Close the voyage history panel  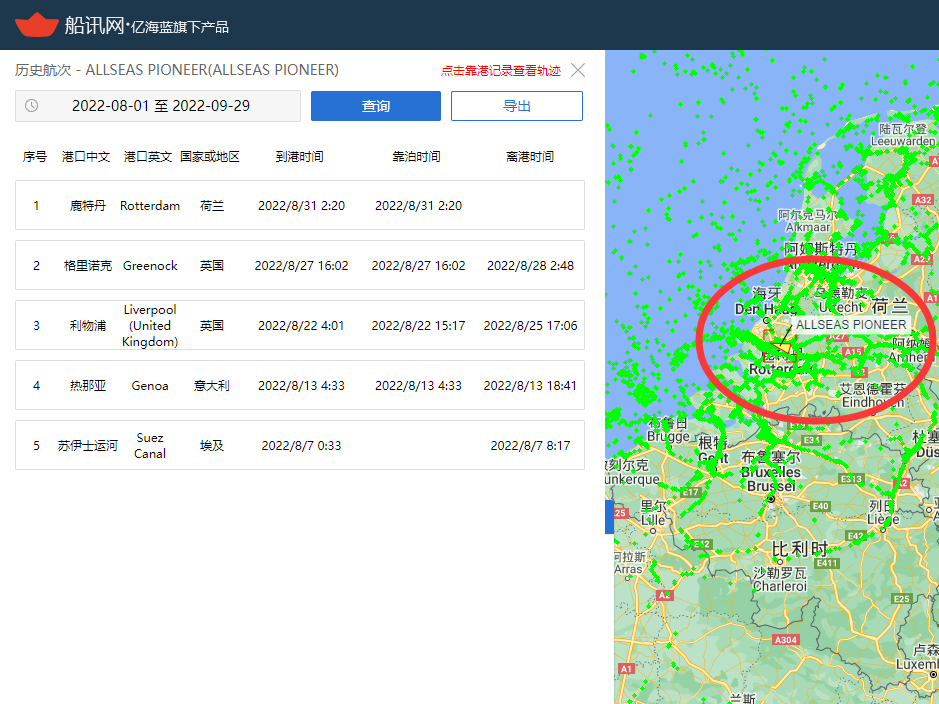pyautogui.click(x=578, y=70)
